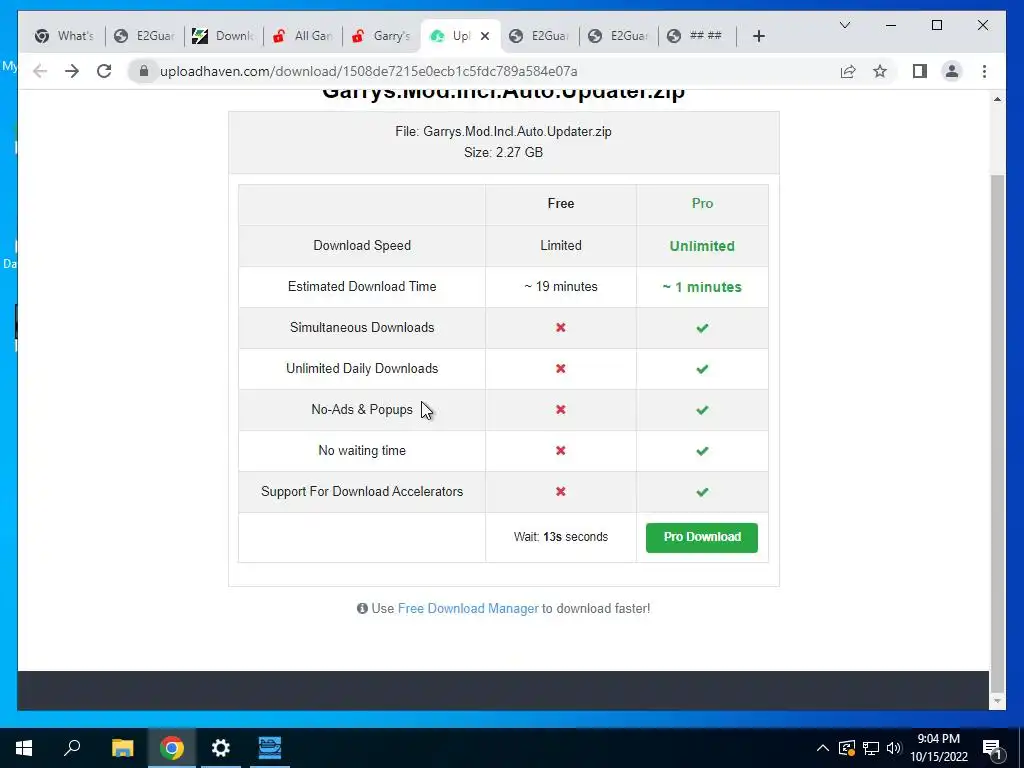Open a new browser tab
This screenshot has height=768, width=1024.
tap(758, 36)
